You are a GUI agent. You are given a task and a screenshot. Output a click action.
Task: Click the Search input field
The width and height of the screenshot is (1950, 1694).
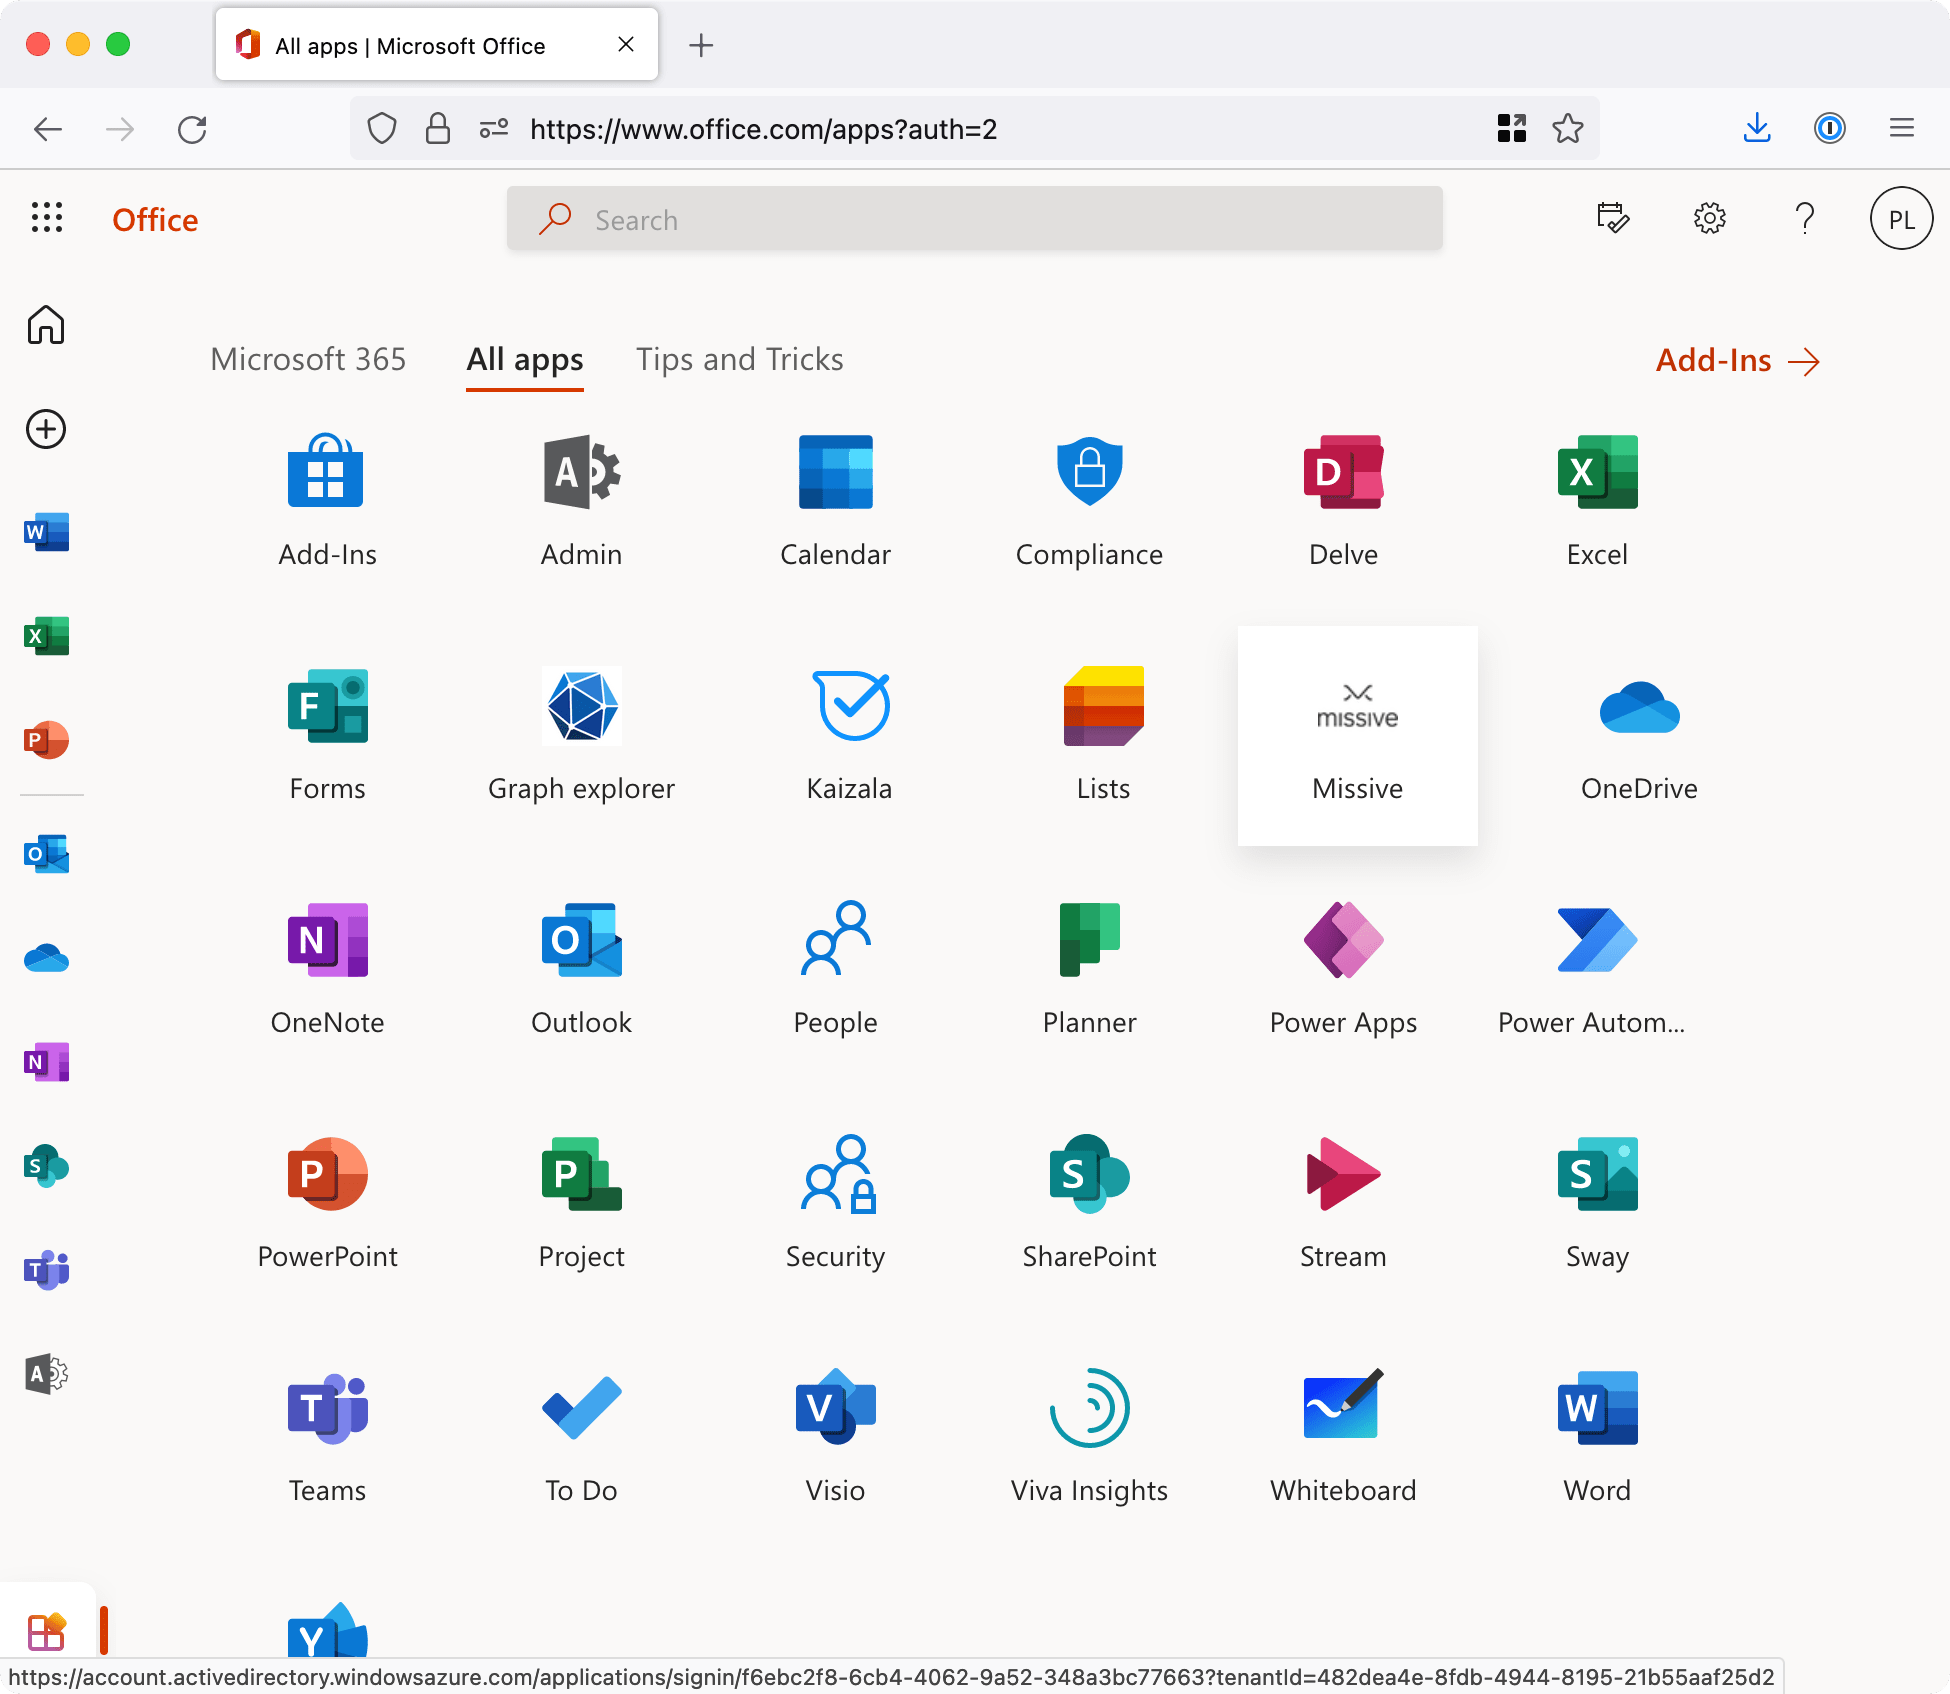click(973, 218)
